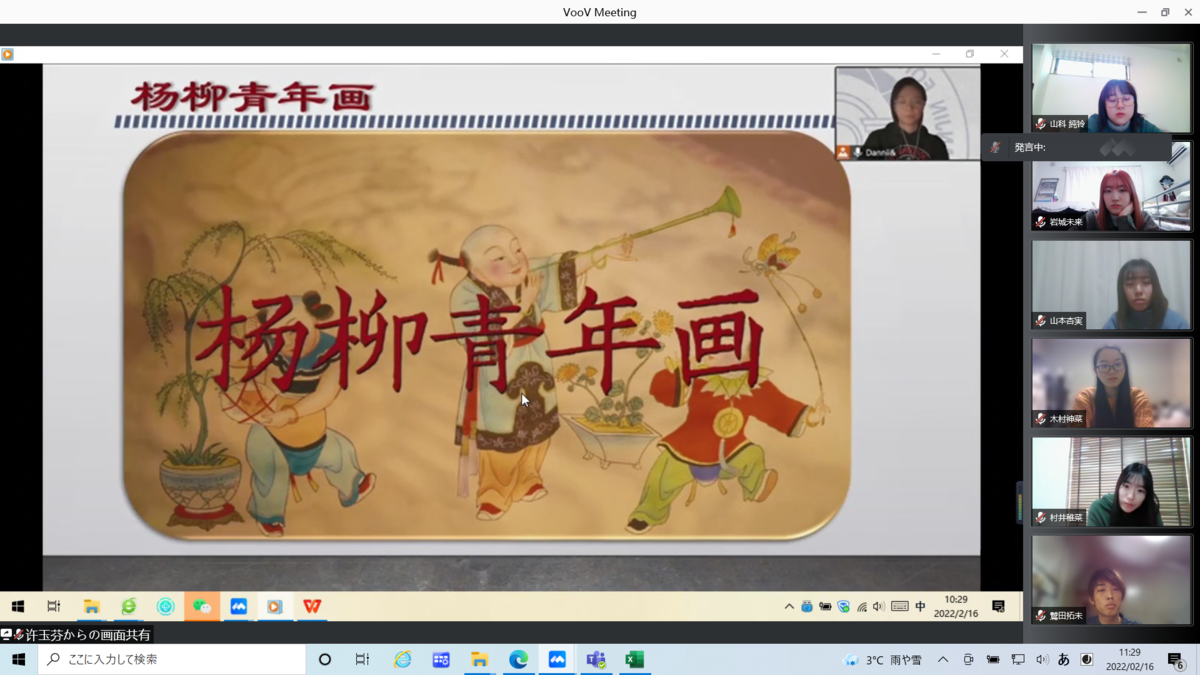Click the green browser icon in shared taskbar
Viewport: 1200px width, 675px height.
click(129, 606)
